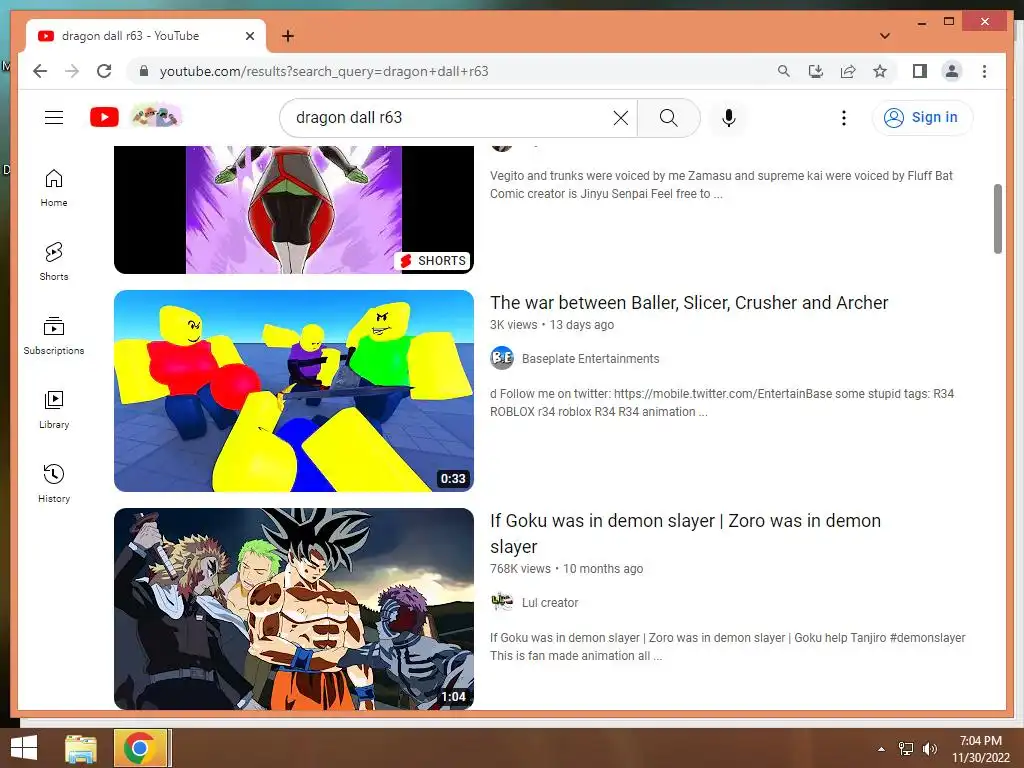Open title If Goku was in demon slayer
The height and width of the screenshot is (768, 1024).
685,534
